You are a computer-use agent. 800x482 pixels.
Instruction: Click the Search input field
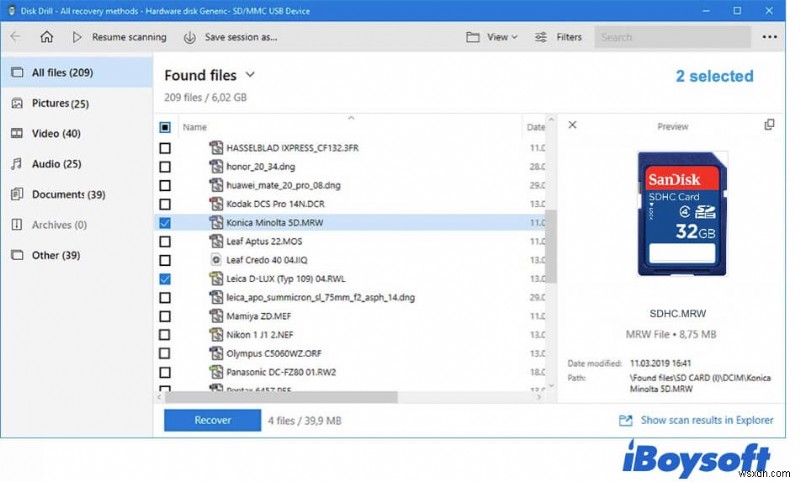[x=672, y=37]
